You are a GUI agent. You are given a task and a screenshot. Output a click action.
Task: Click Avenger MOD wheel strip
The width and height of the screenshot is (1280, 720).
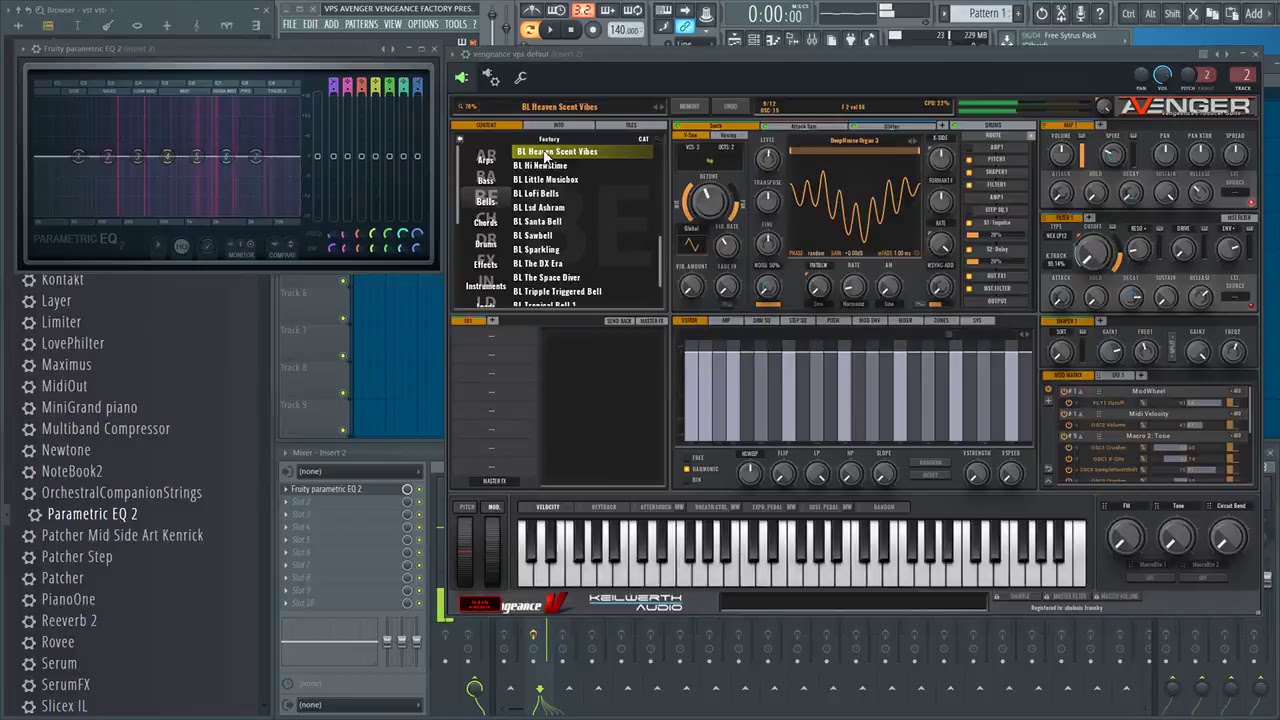coord(492,550)
